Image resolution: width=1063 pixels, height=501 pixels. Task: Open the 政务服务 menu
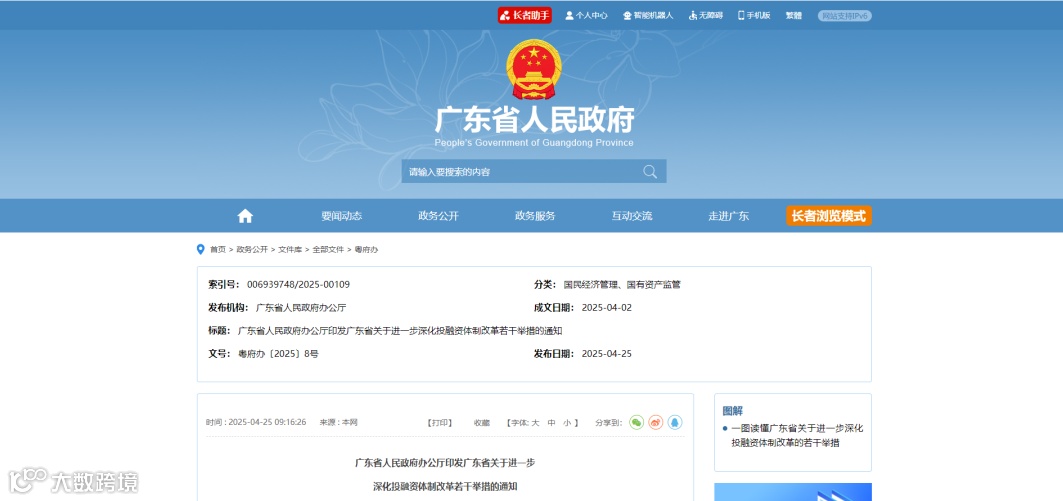coord(535,216)
